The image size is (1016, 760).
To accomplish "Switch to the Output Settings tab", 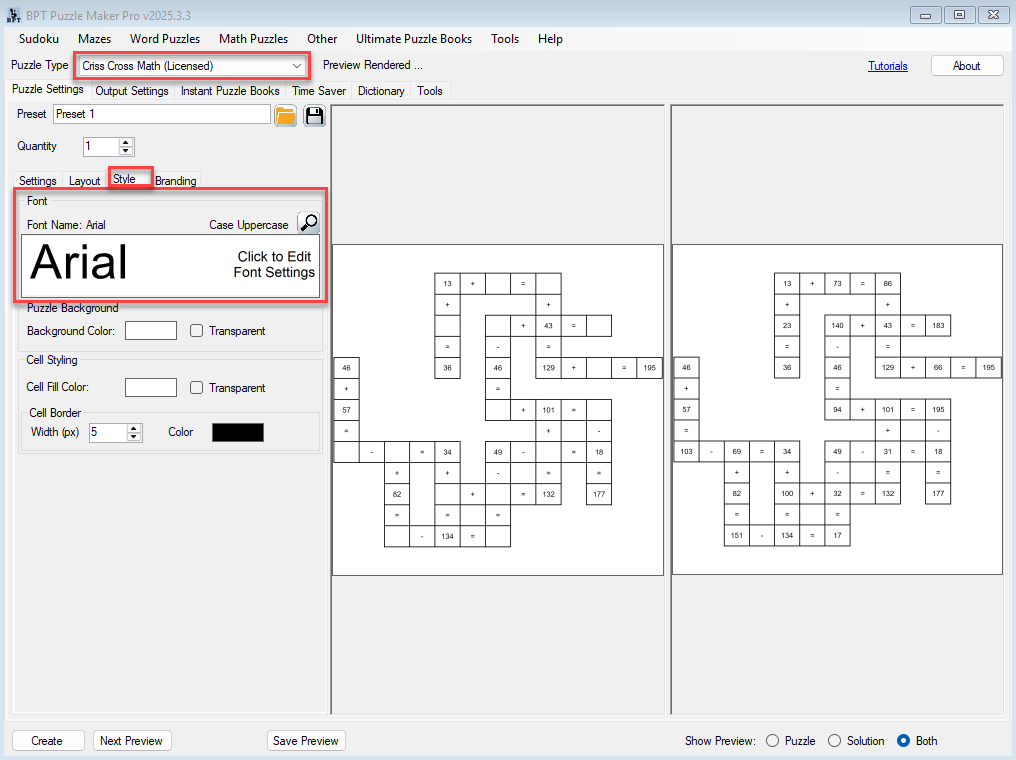I will (x=132, y=91).
